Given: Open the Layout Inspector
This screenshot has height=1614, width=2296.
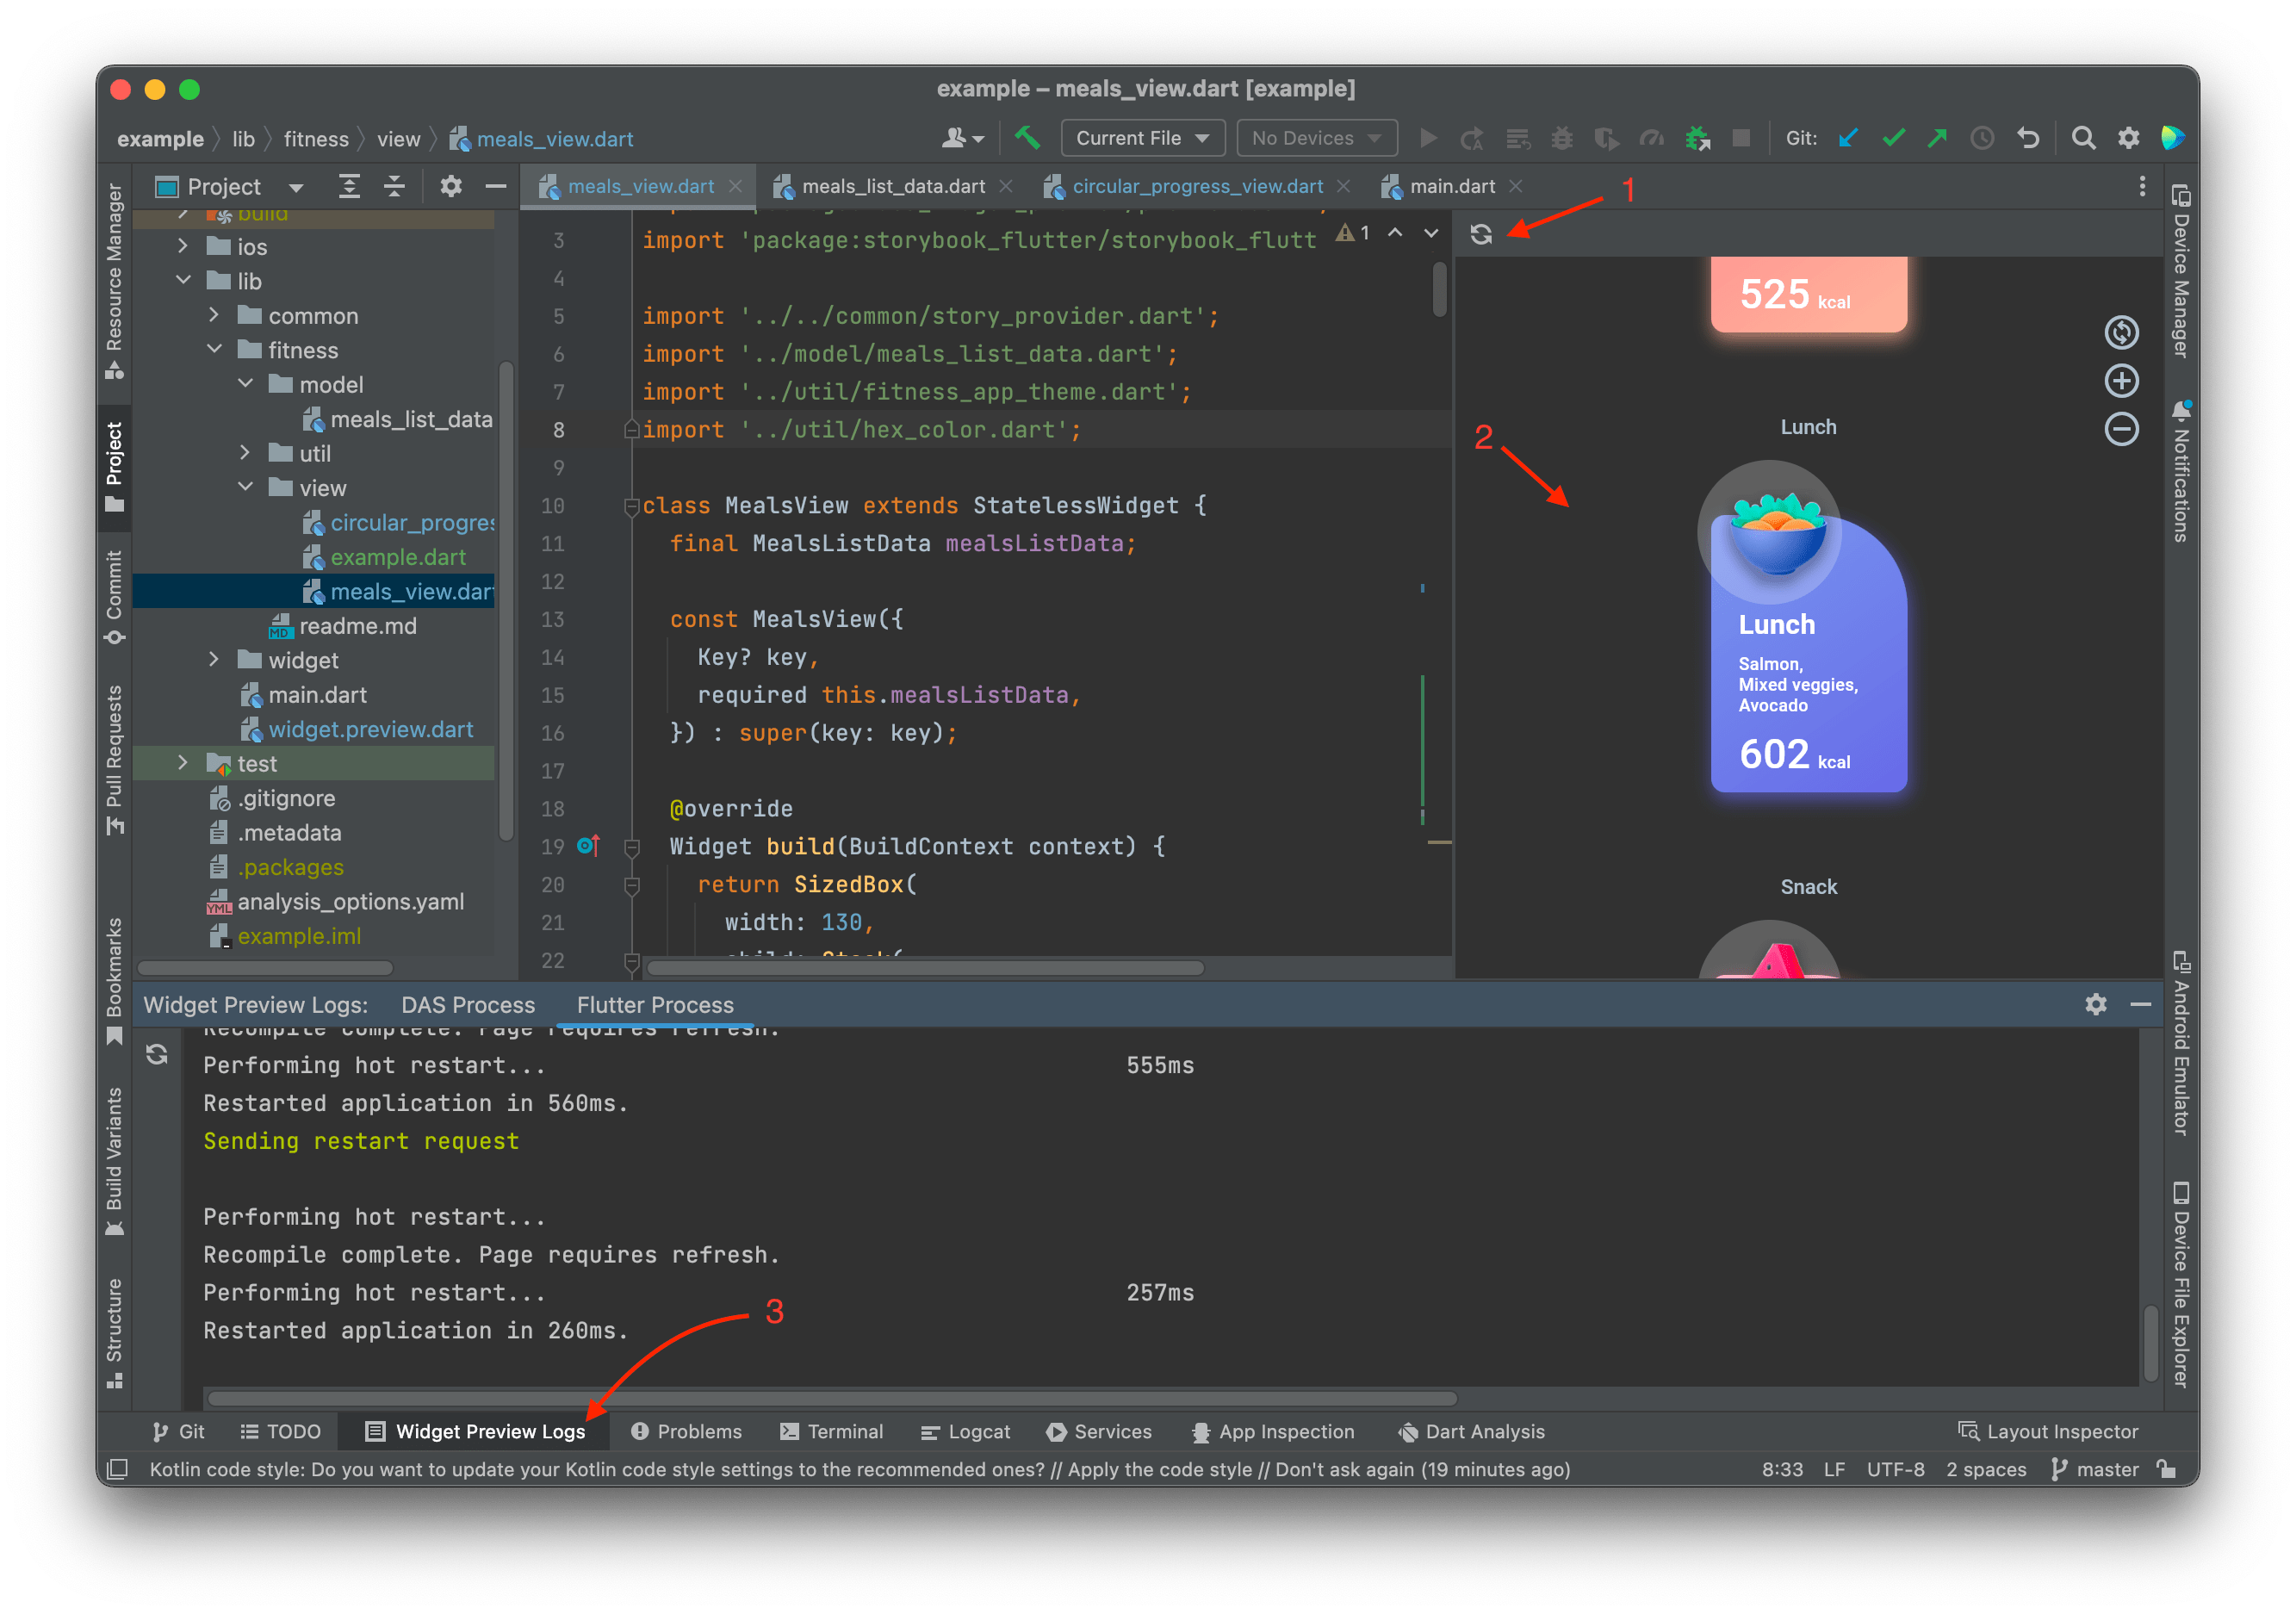Looking at the screenshot, I should [2049, 1431].
